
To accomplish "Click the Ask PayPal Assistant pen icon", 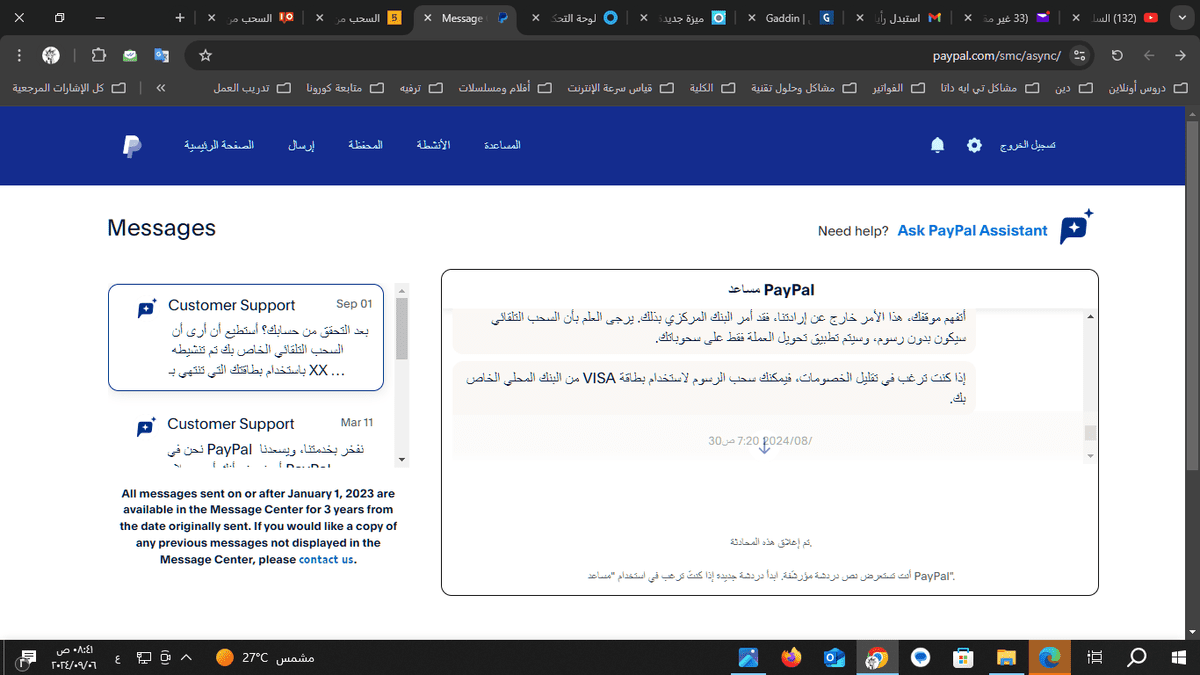I will pos(1075,229).
